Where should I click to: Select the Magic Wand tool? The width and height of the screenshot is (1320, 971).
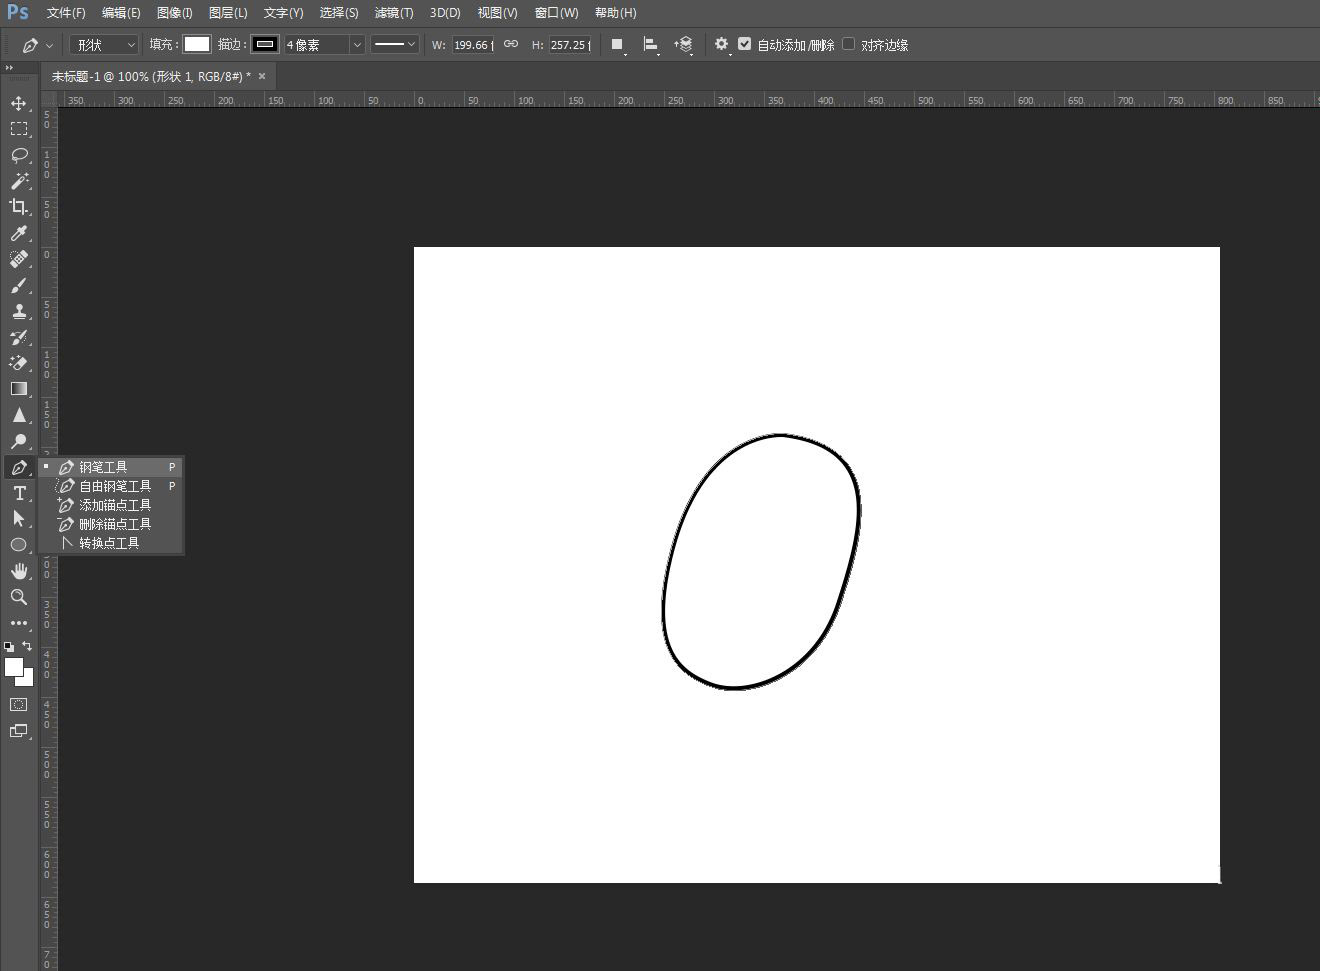pos(18,181)
